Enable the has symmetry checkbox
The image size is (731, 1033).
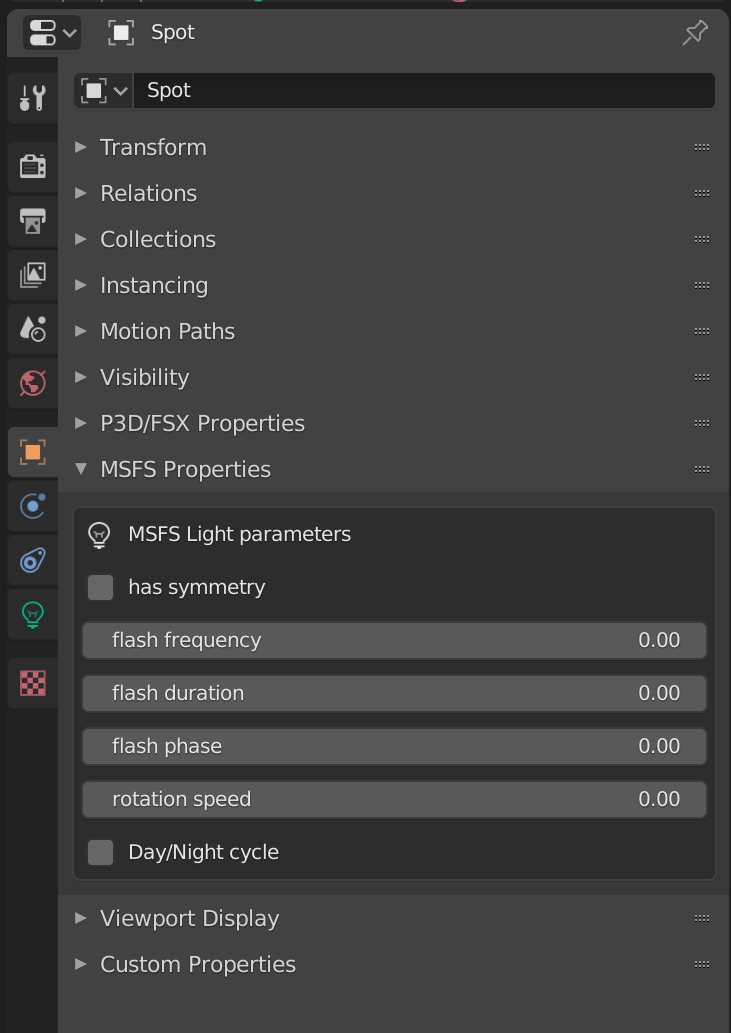coord(100,587)
